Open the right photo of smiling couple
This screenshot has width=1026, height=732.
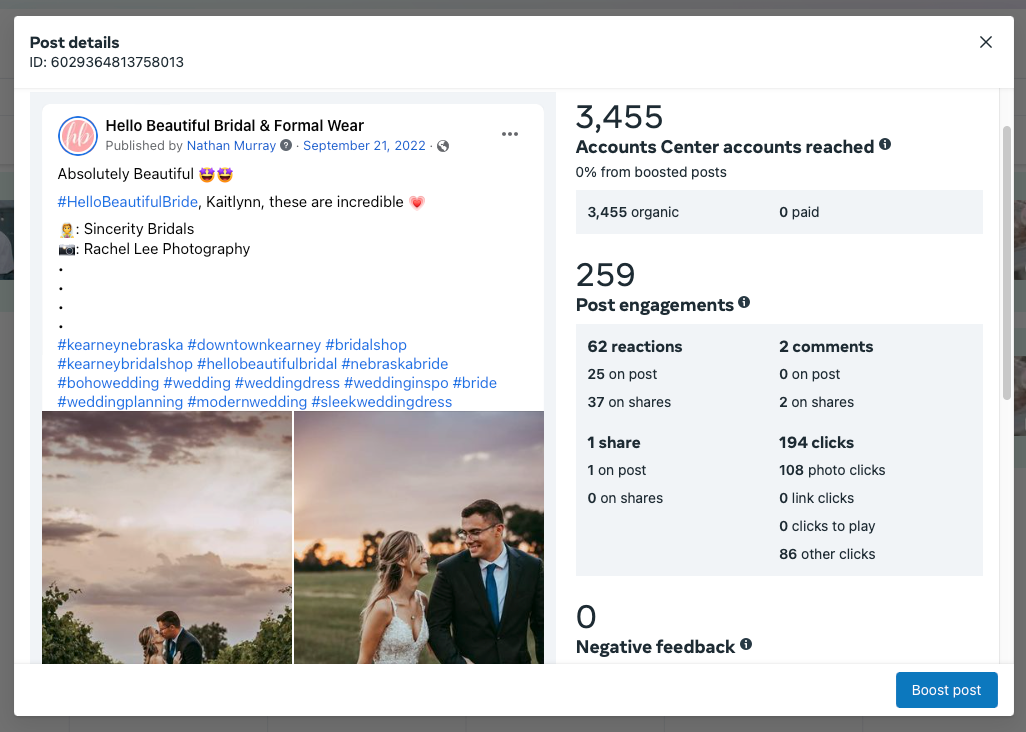(419, 537)
